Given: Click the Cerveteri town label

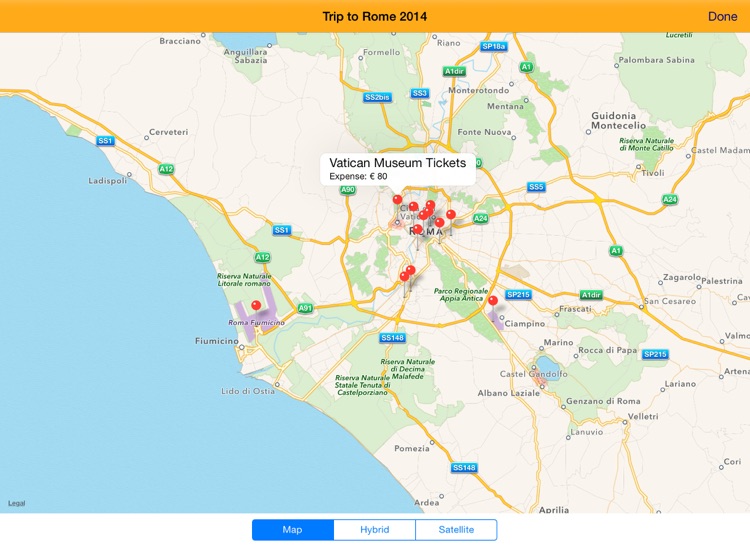Looking at the screenshot, I should point(168,132).
